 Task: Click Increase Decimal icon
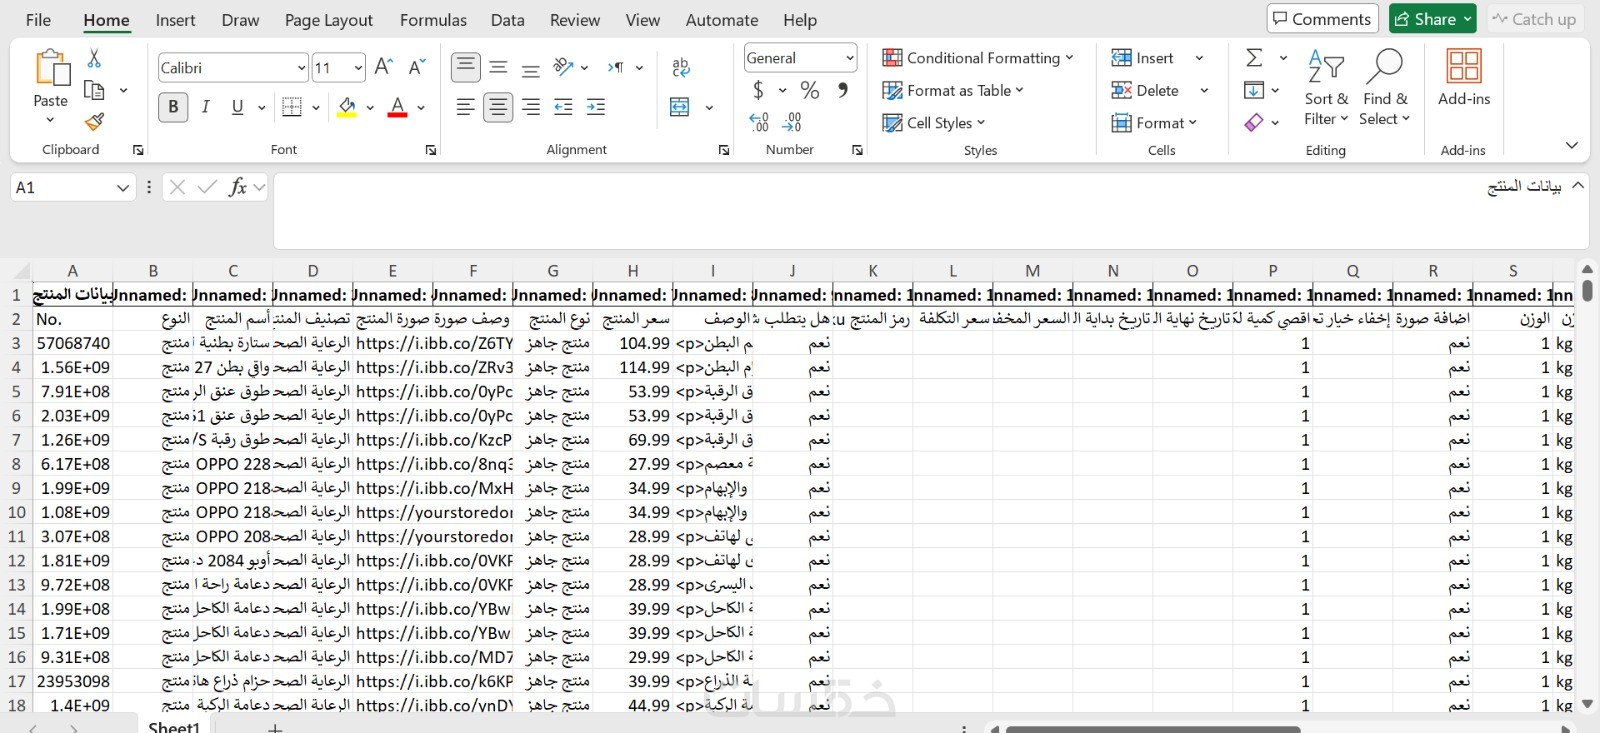point(759,122)
